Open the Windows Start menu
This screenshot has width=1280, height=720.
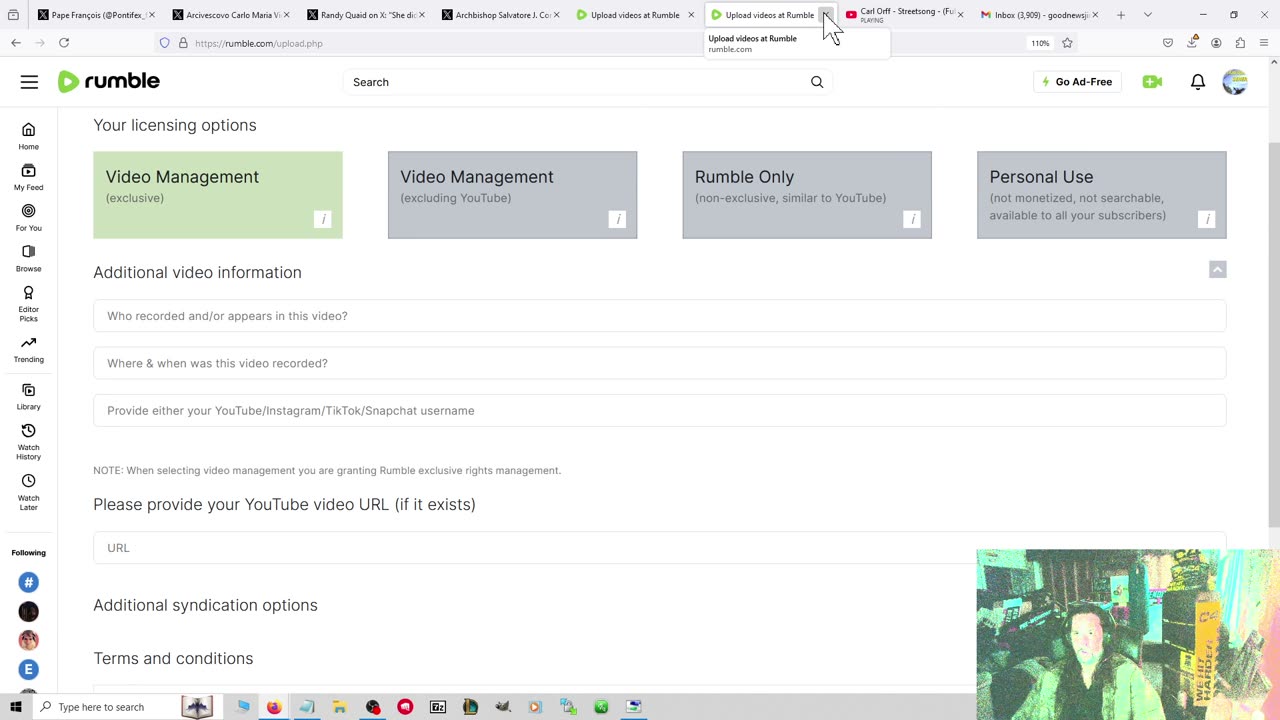(x=15, y=707)
